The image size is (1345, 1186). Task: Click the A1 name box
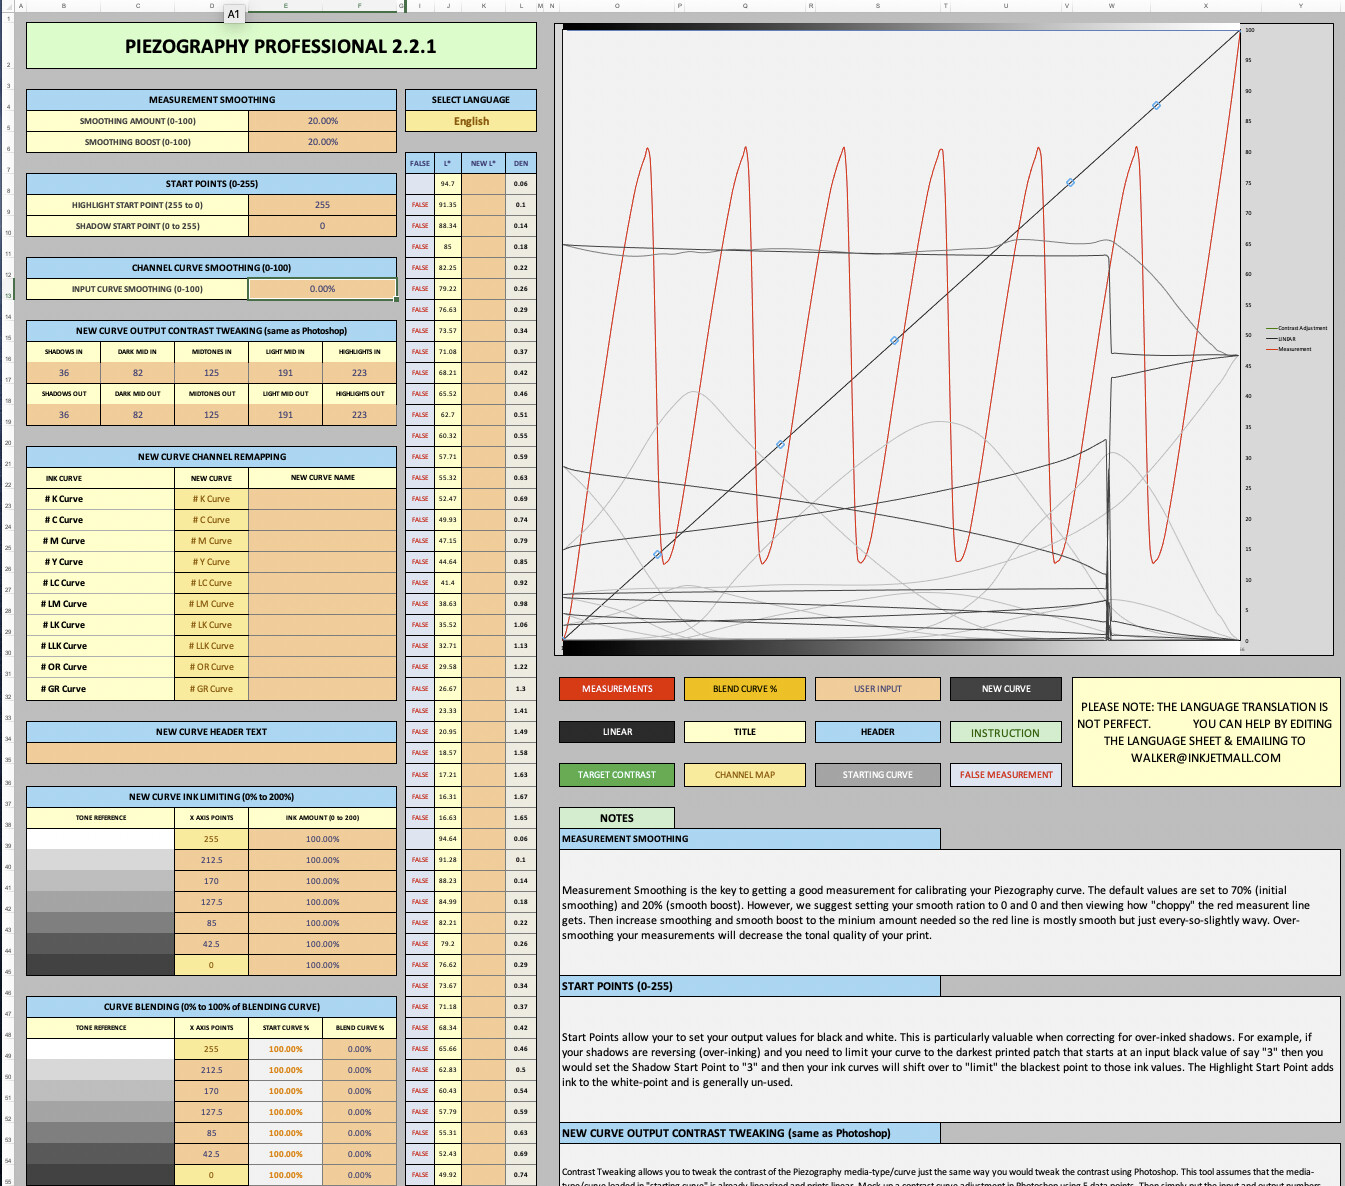233,14
